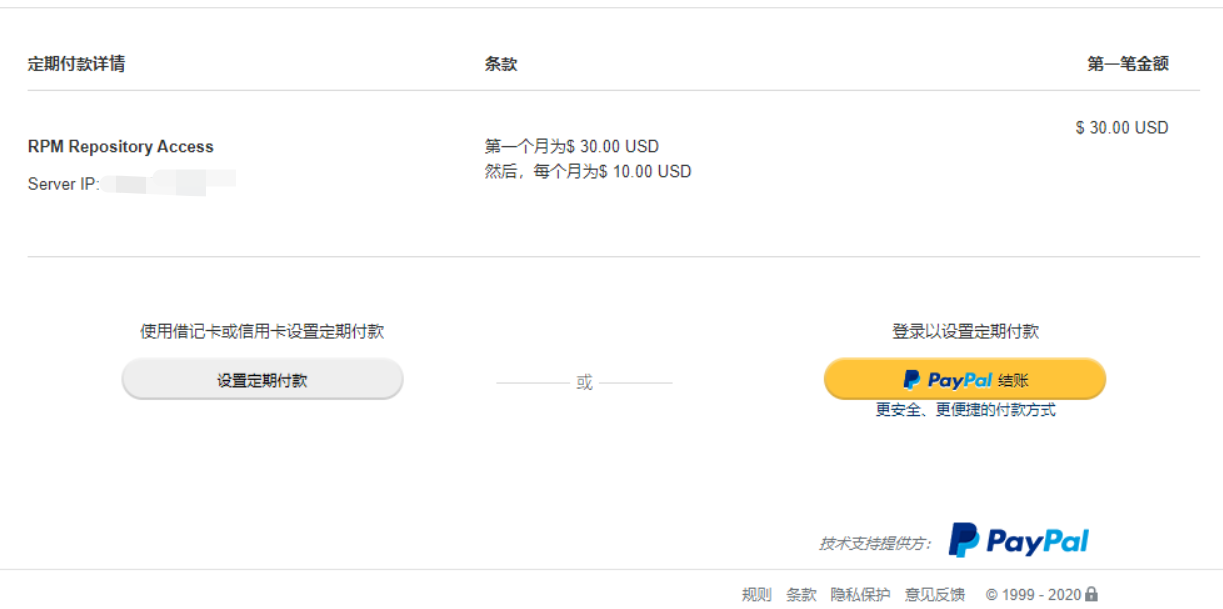Click the 定期付款详情 column header
This screenshot has width=1223, height=609.
[76, 64]
